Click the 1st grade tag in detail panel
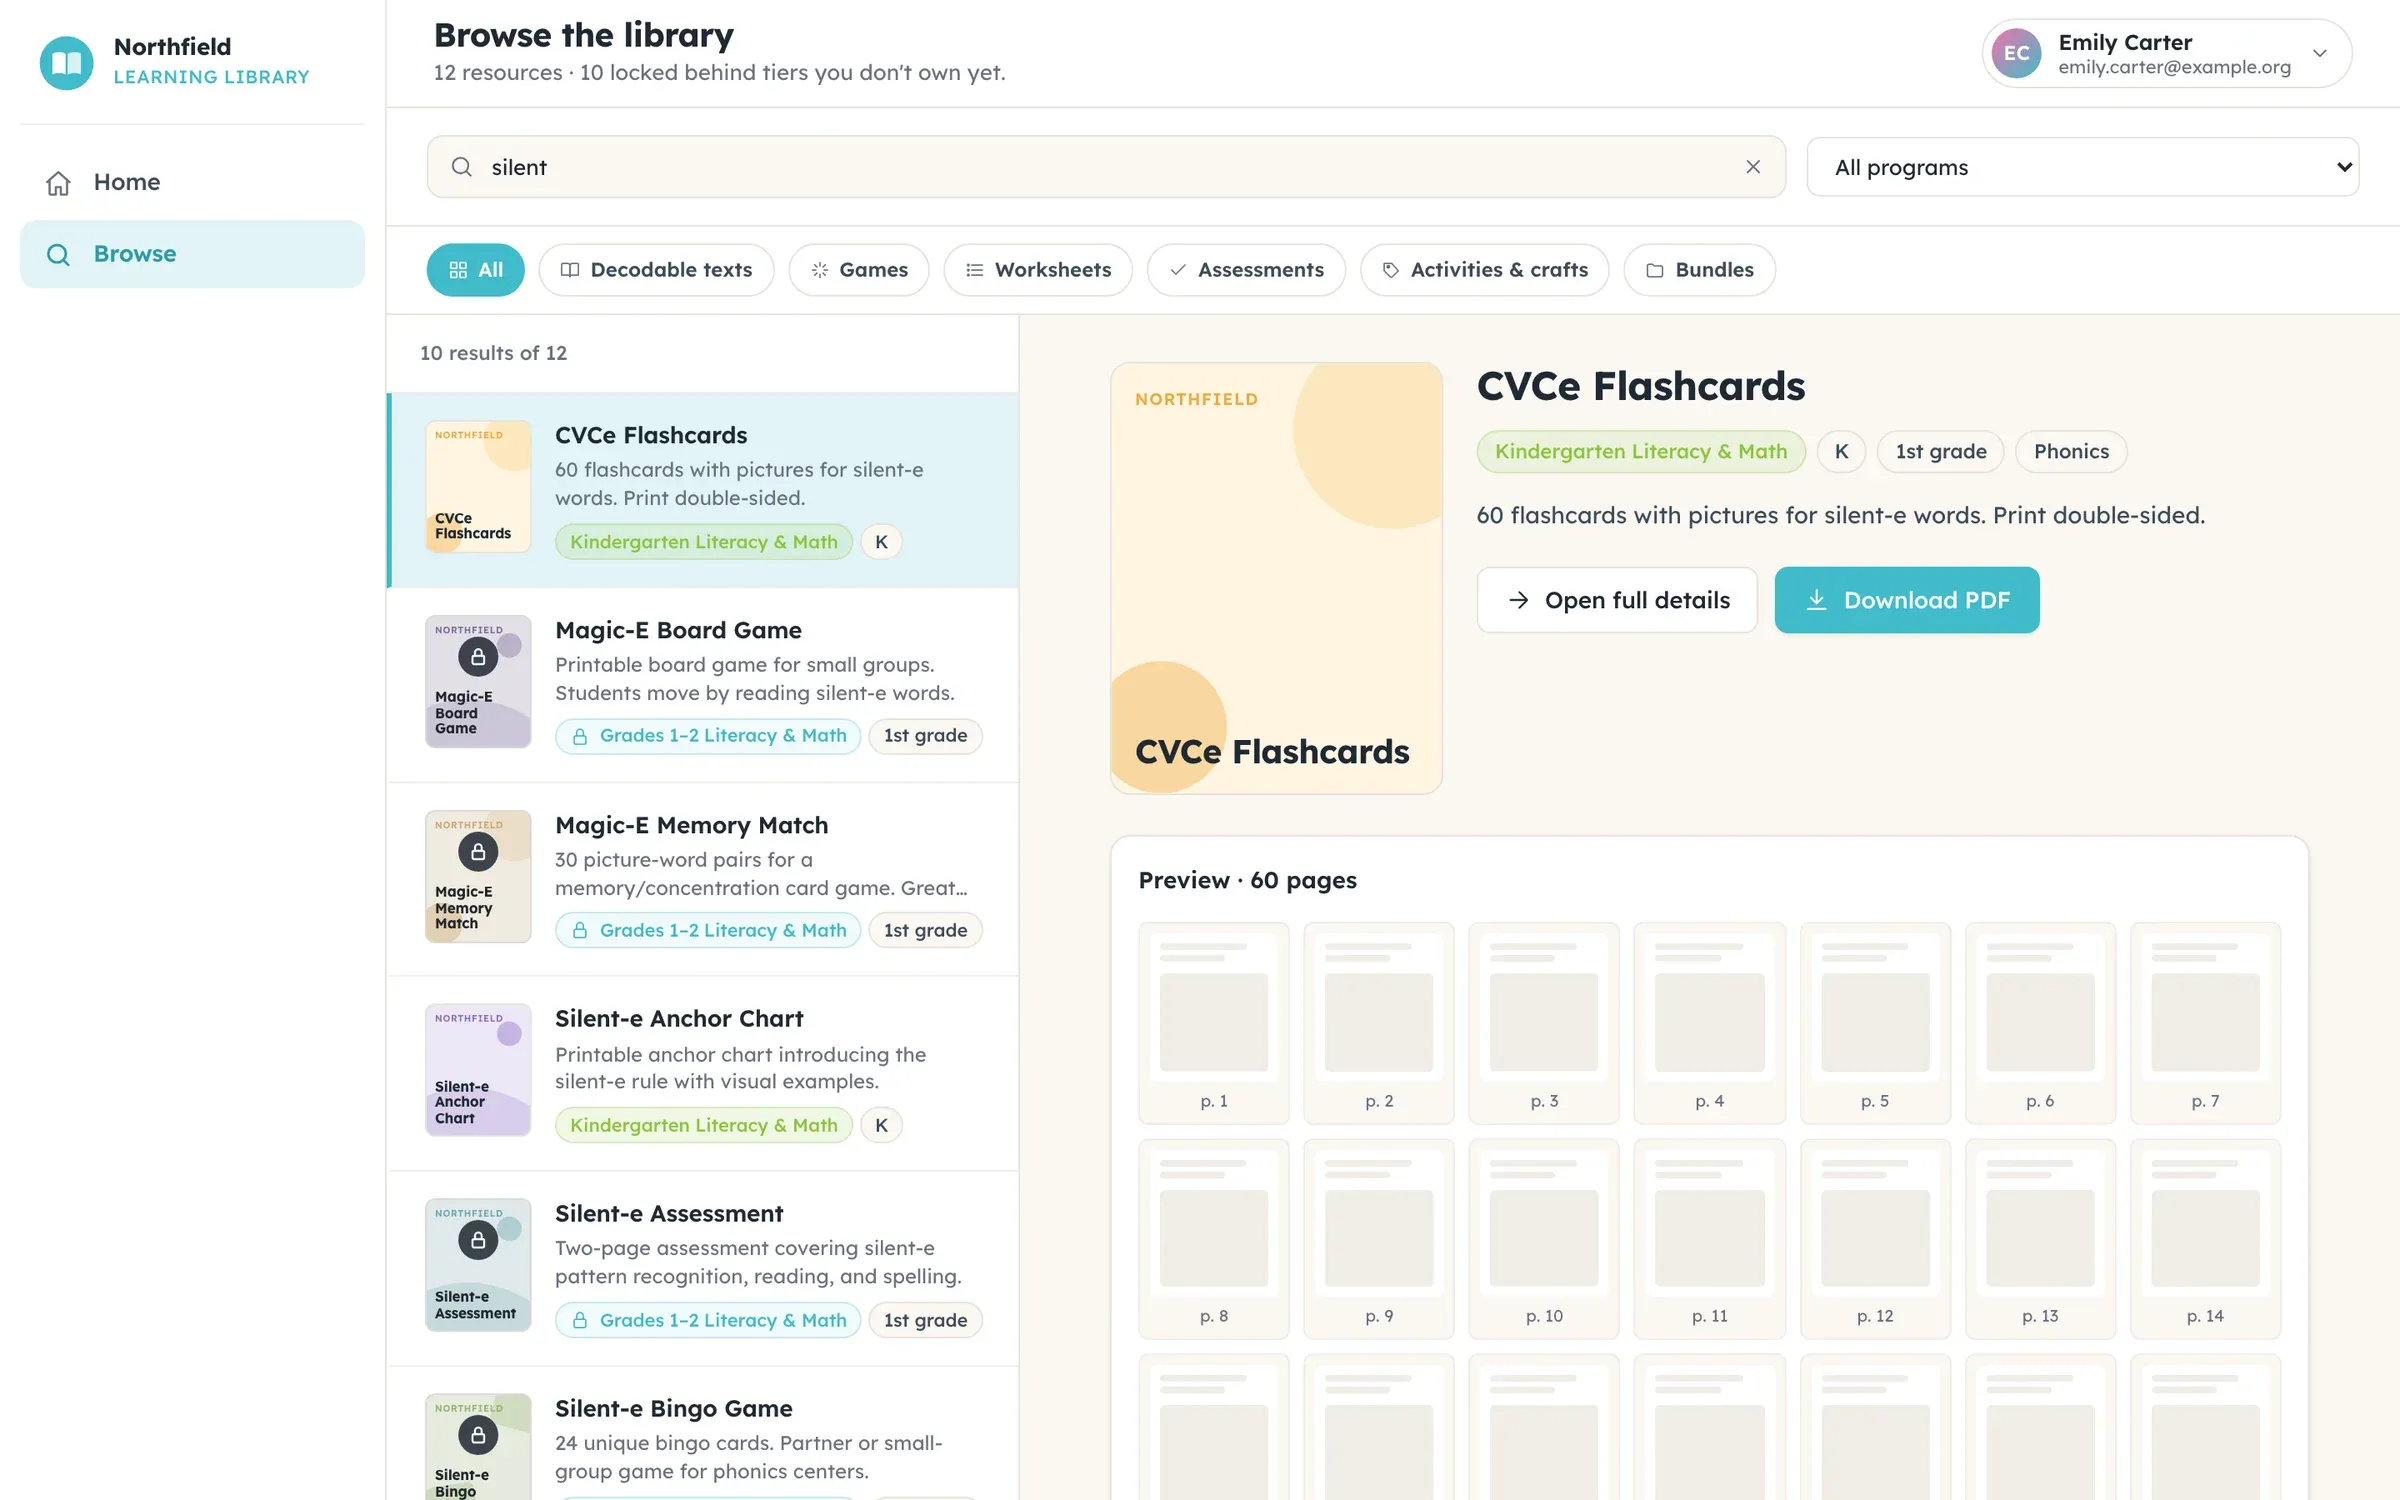Screen dimensions: 2400x1500 [1940, 451]
